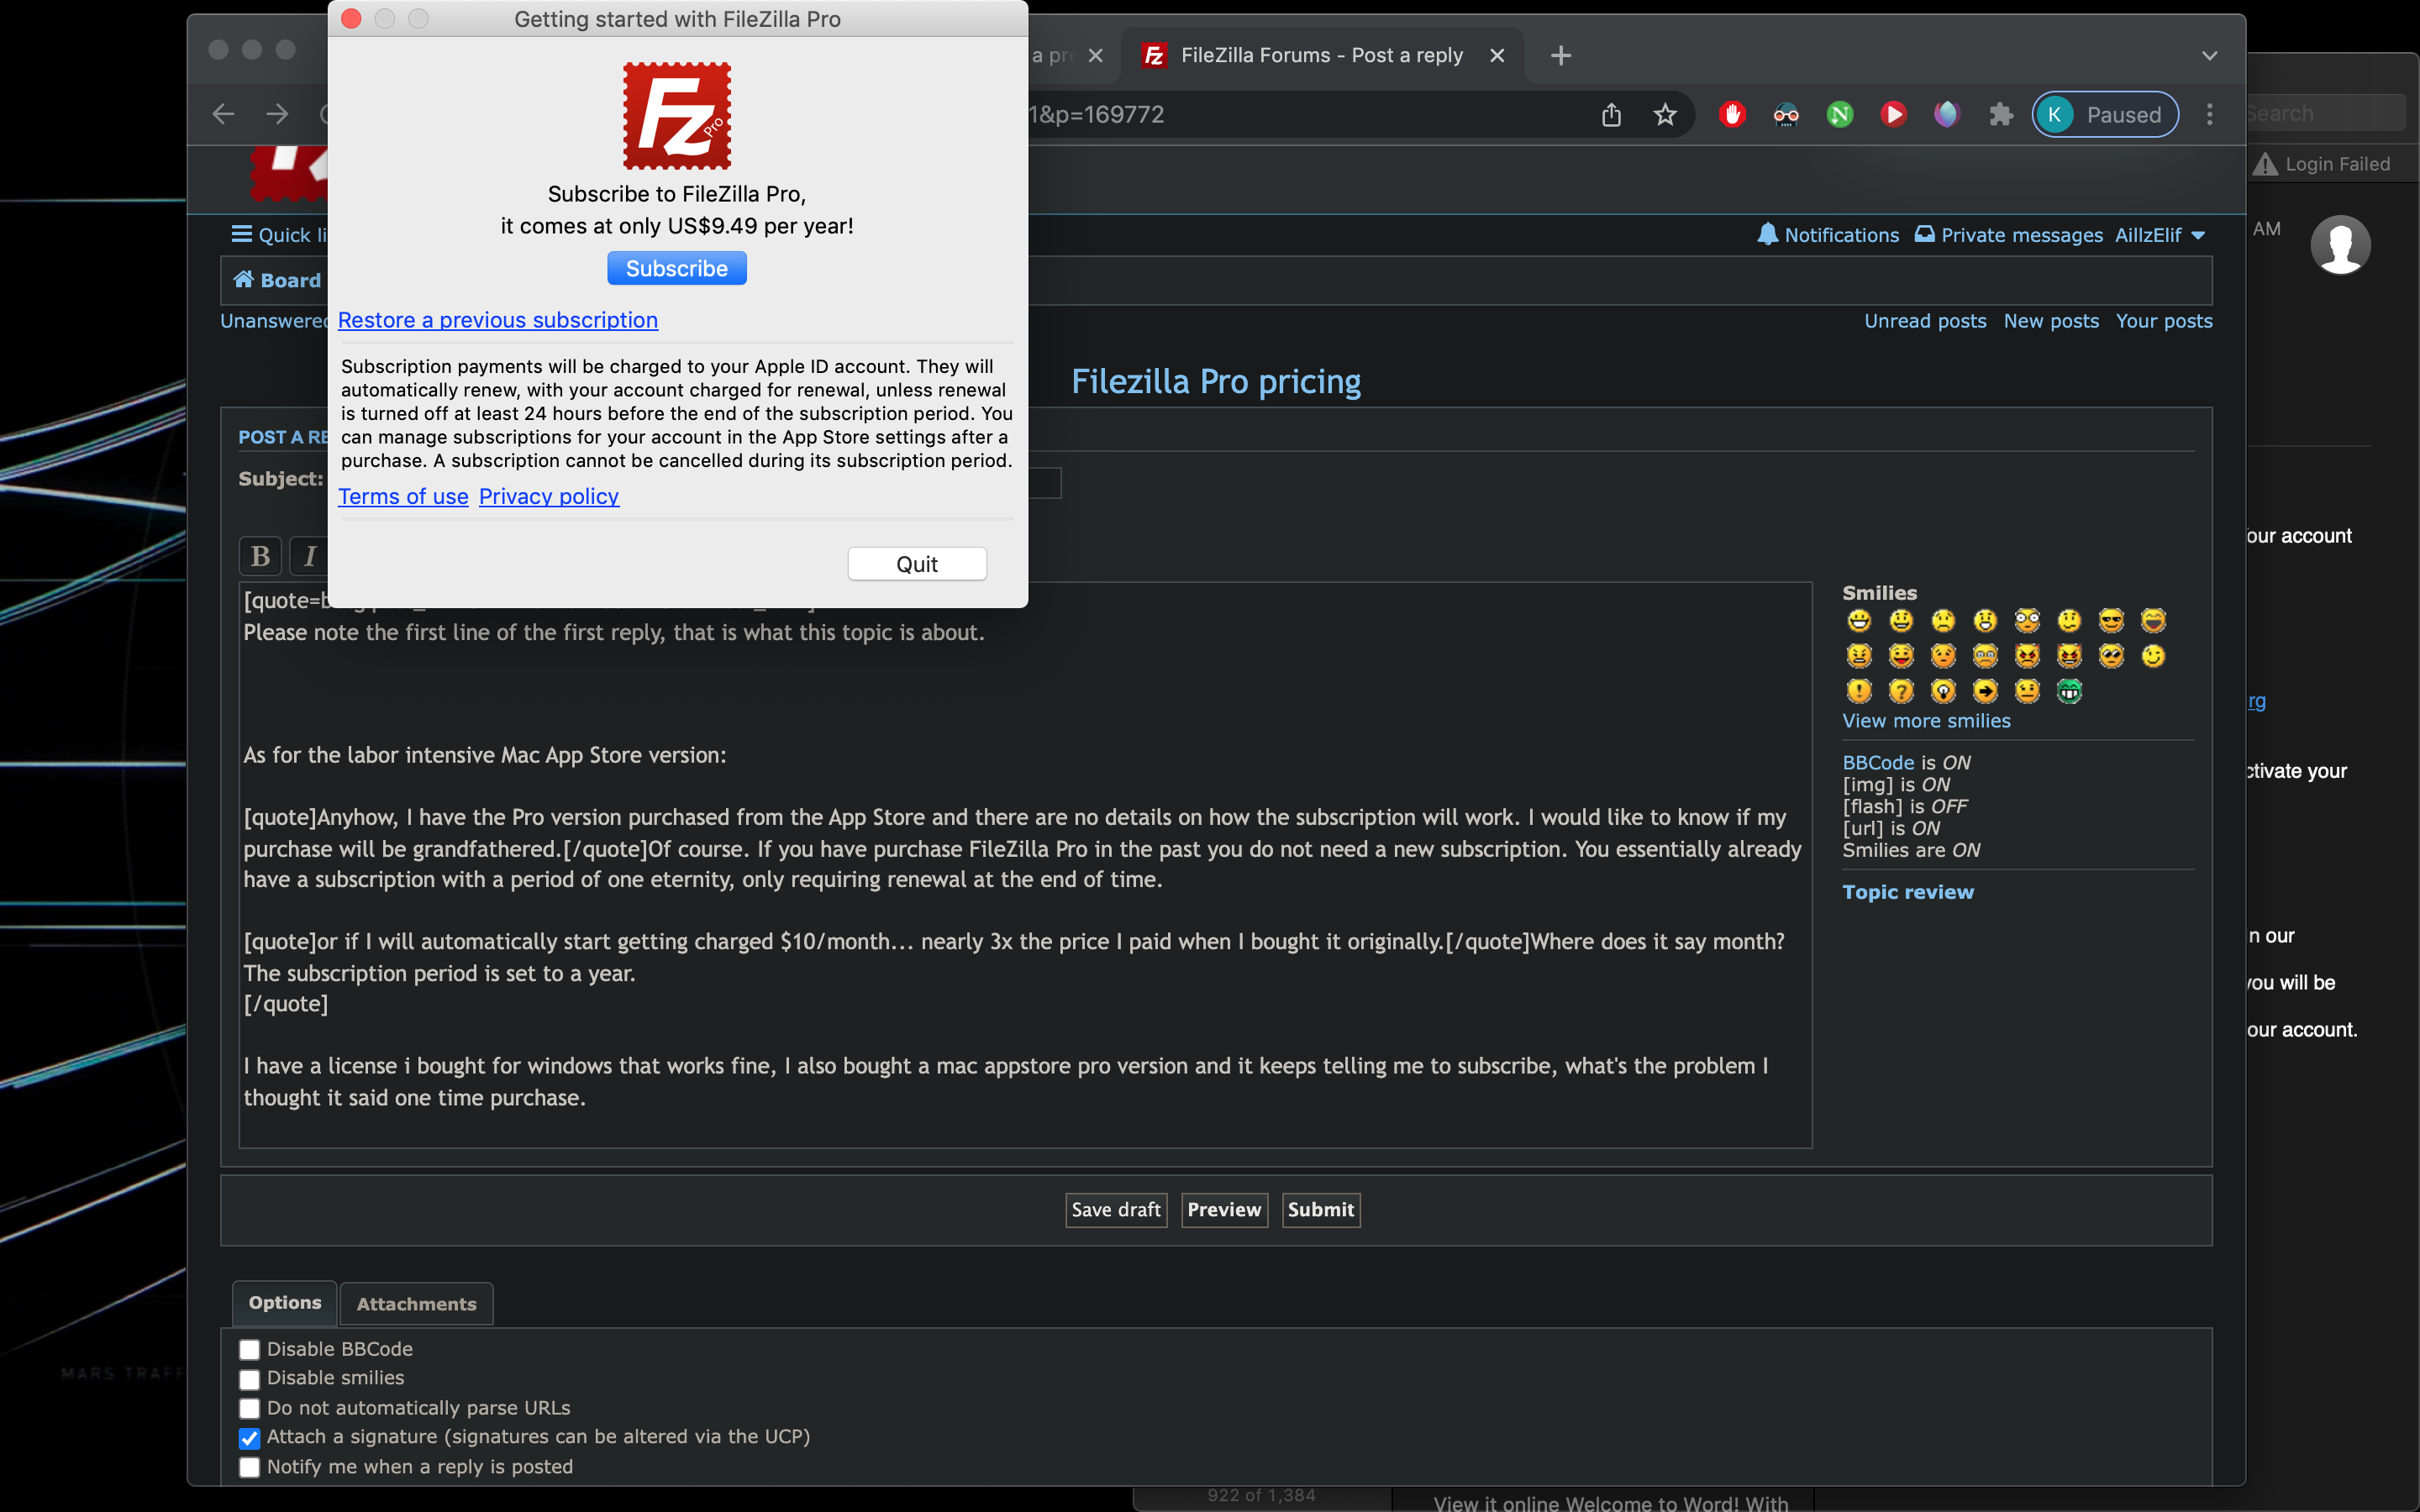Click the Submit button to post reply

1318,1209
